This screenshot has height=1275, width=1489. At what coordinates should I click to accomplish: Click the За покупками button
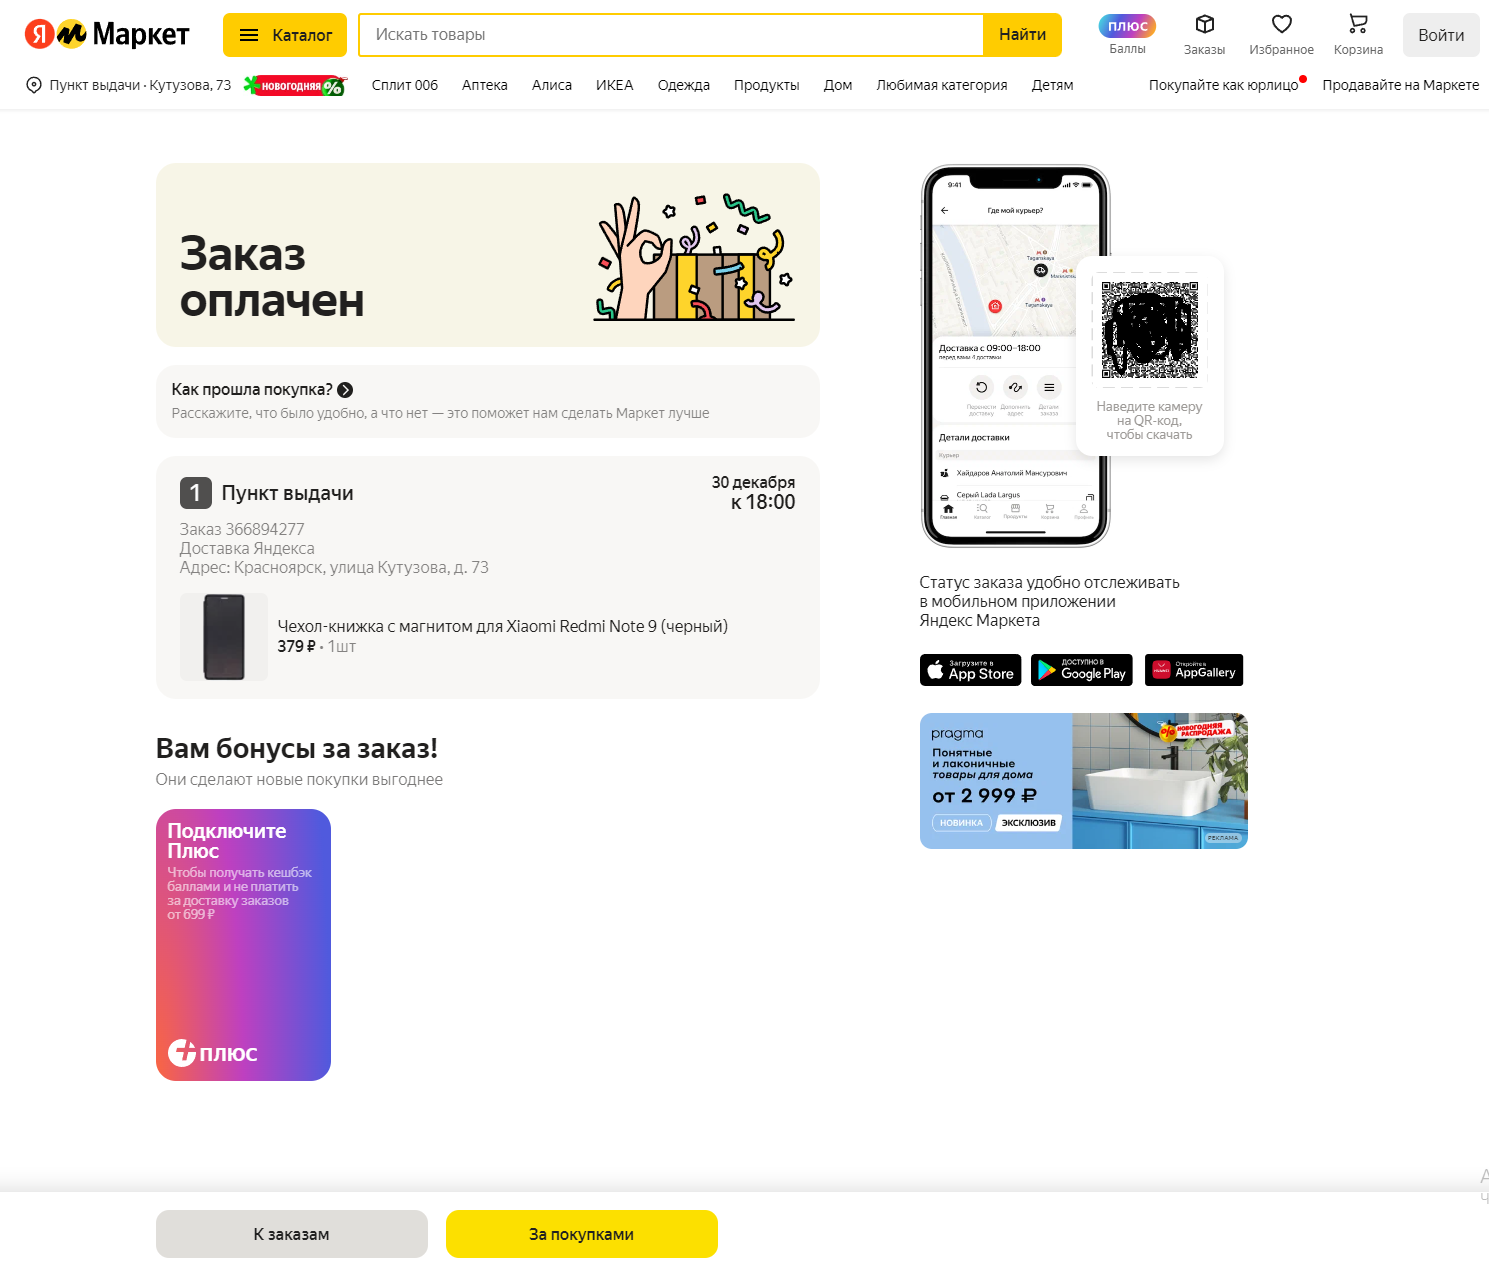[x=582, y=1234]
